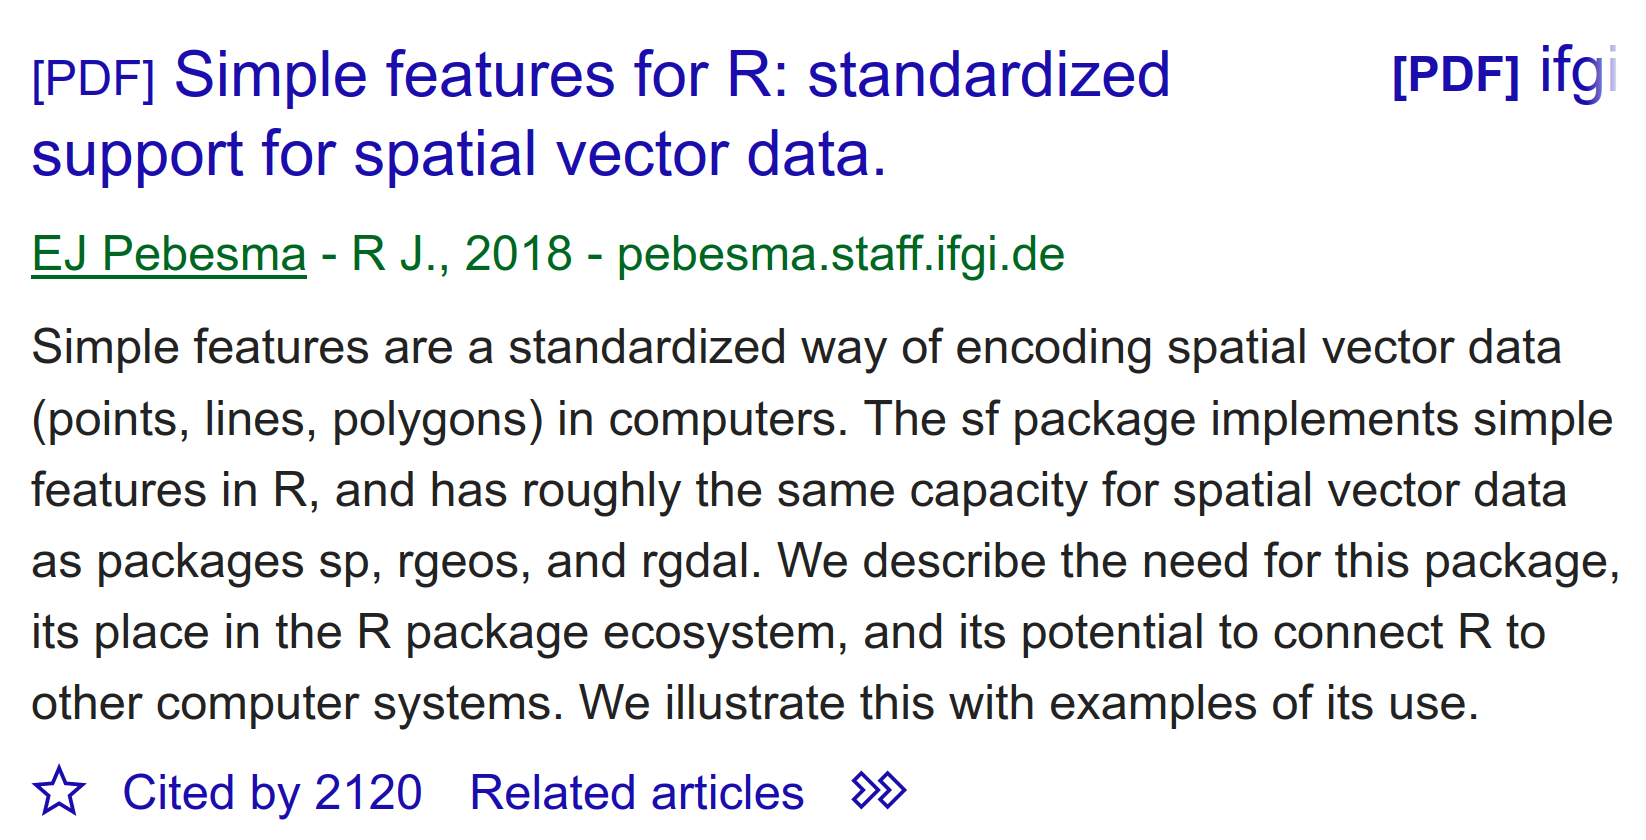This screenshot has height=840, width=1646.
Task: View EJ Pebesma's author profile
Action: click(x=168, y=254)
